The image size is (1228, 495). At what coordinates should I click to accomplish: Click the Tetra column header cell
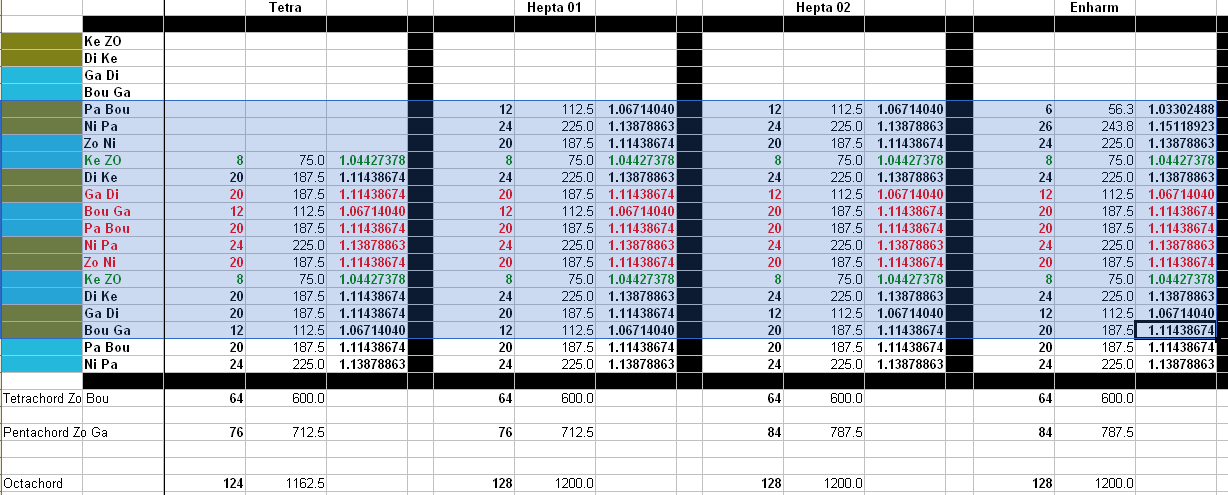[285, 8]
